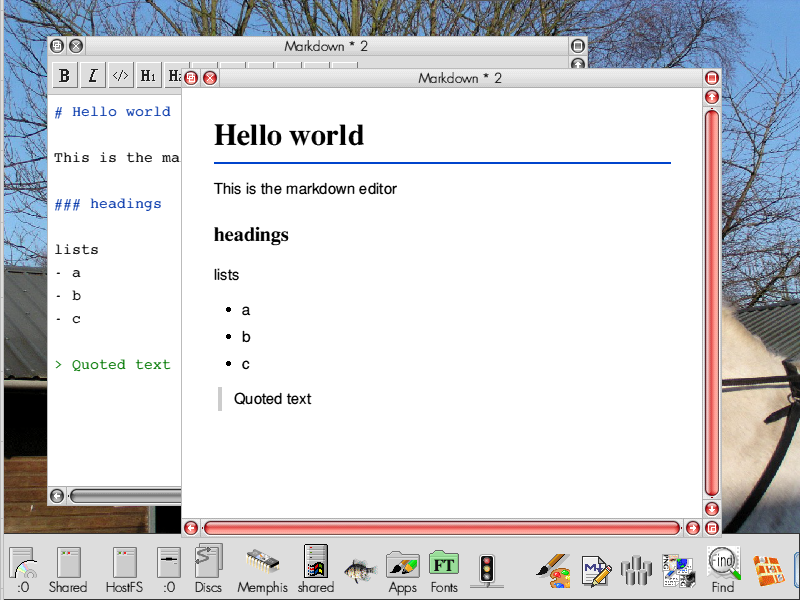Viewport: 800px width, 600px height.
Task: Click the '### headings' line in the editor
Action: tap(108, 204)
